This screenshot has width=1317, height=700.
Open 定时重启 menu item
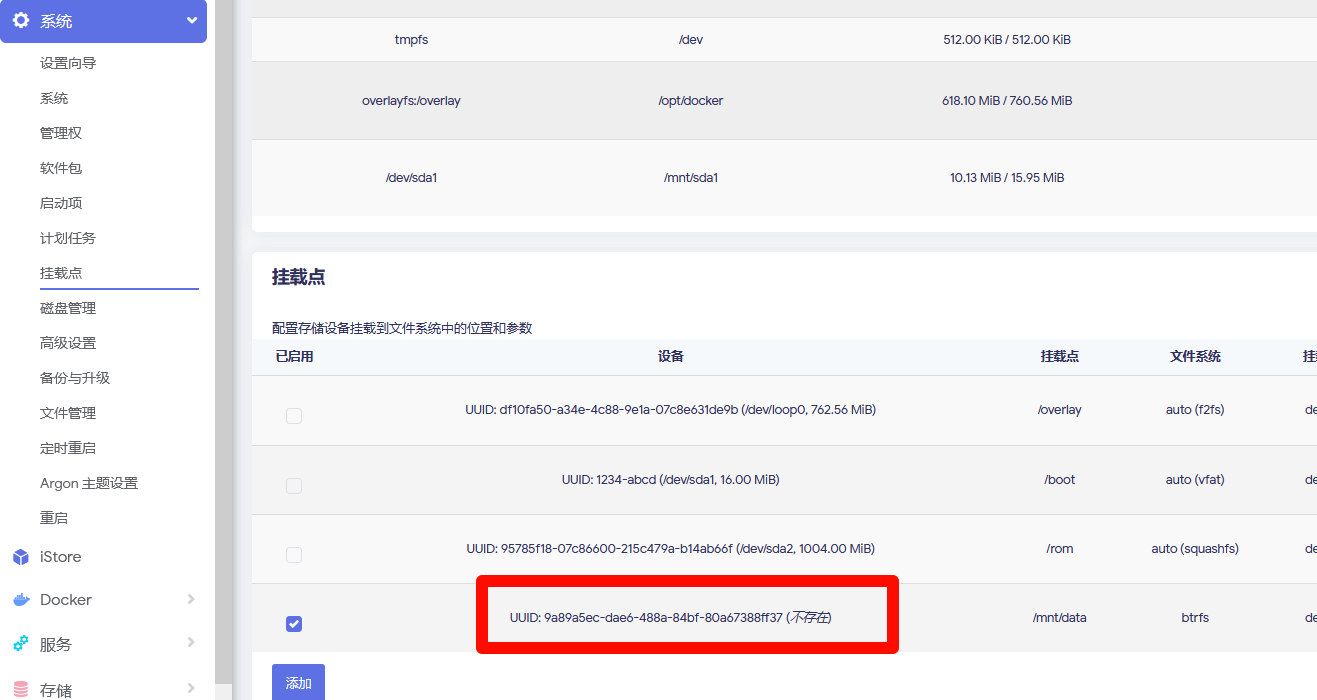click(68, 448)
